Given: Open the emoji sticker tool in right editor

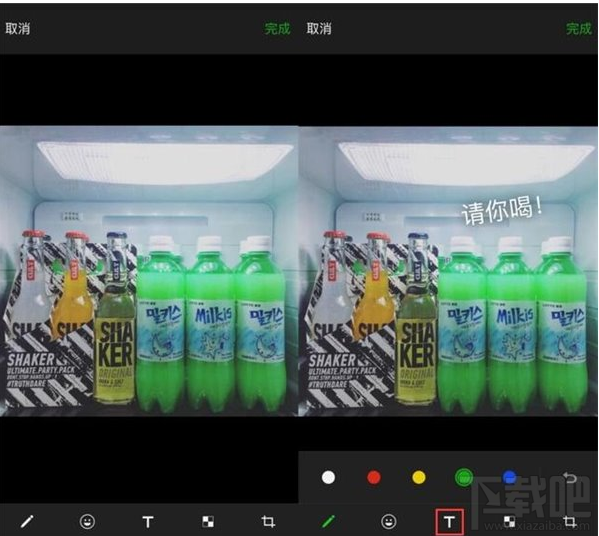Looking at the screenshot, I should click(389, 521).
